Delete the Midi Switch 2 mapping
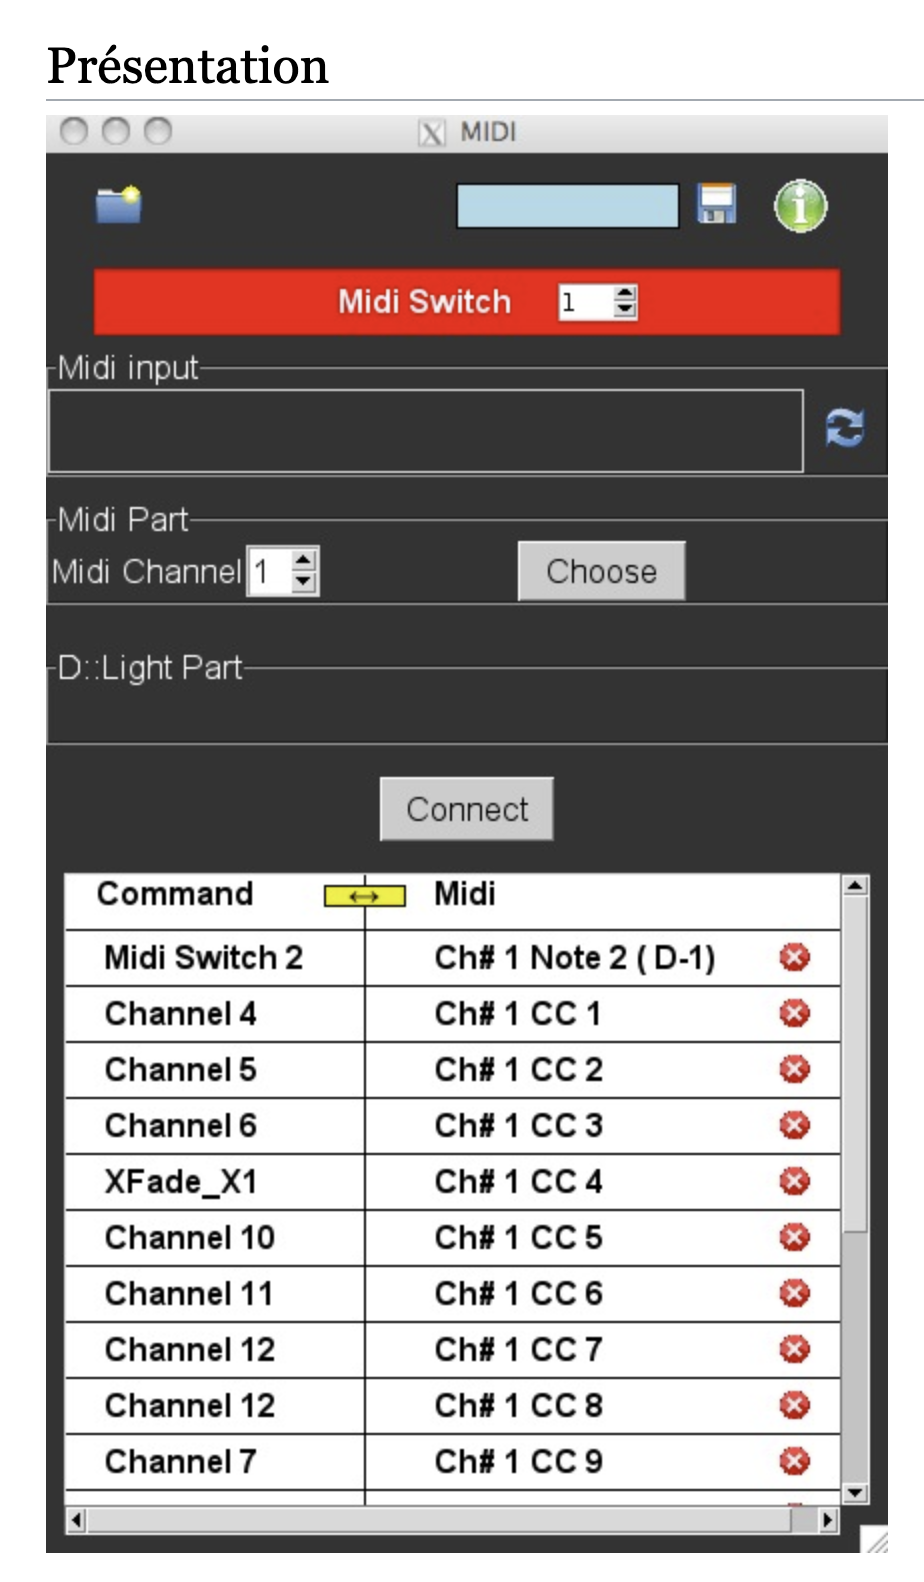This screenshot has width=924, height=1582. click(x=794, y=958)
